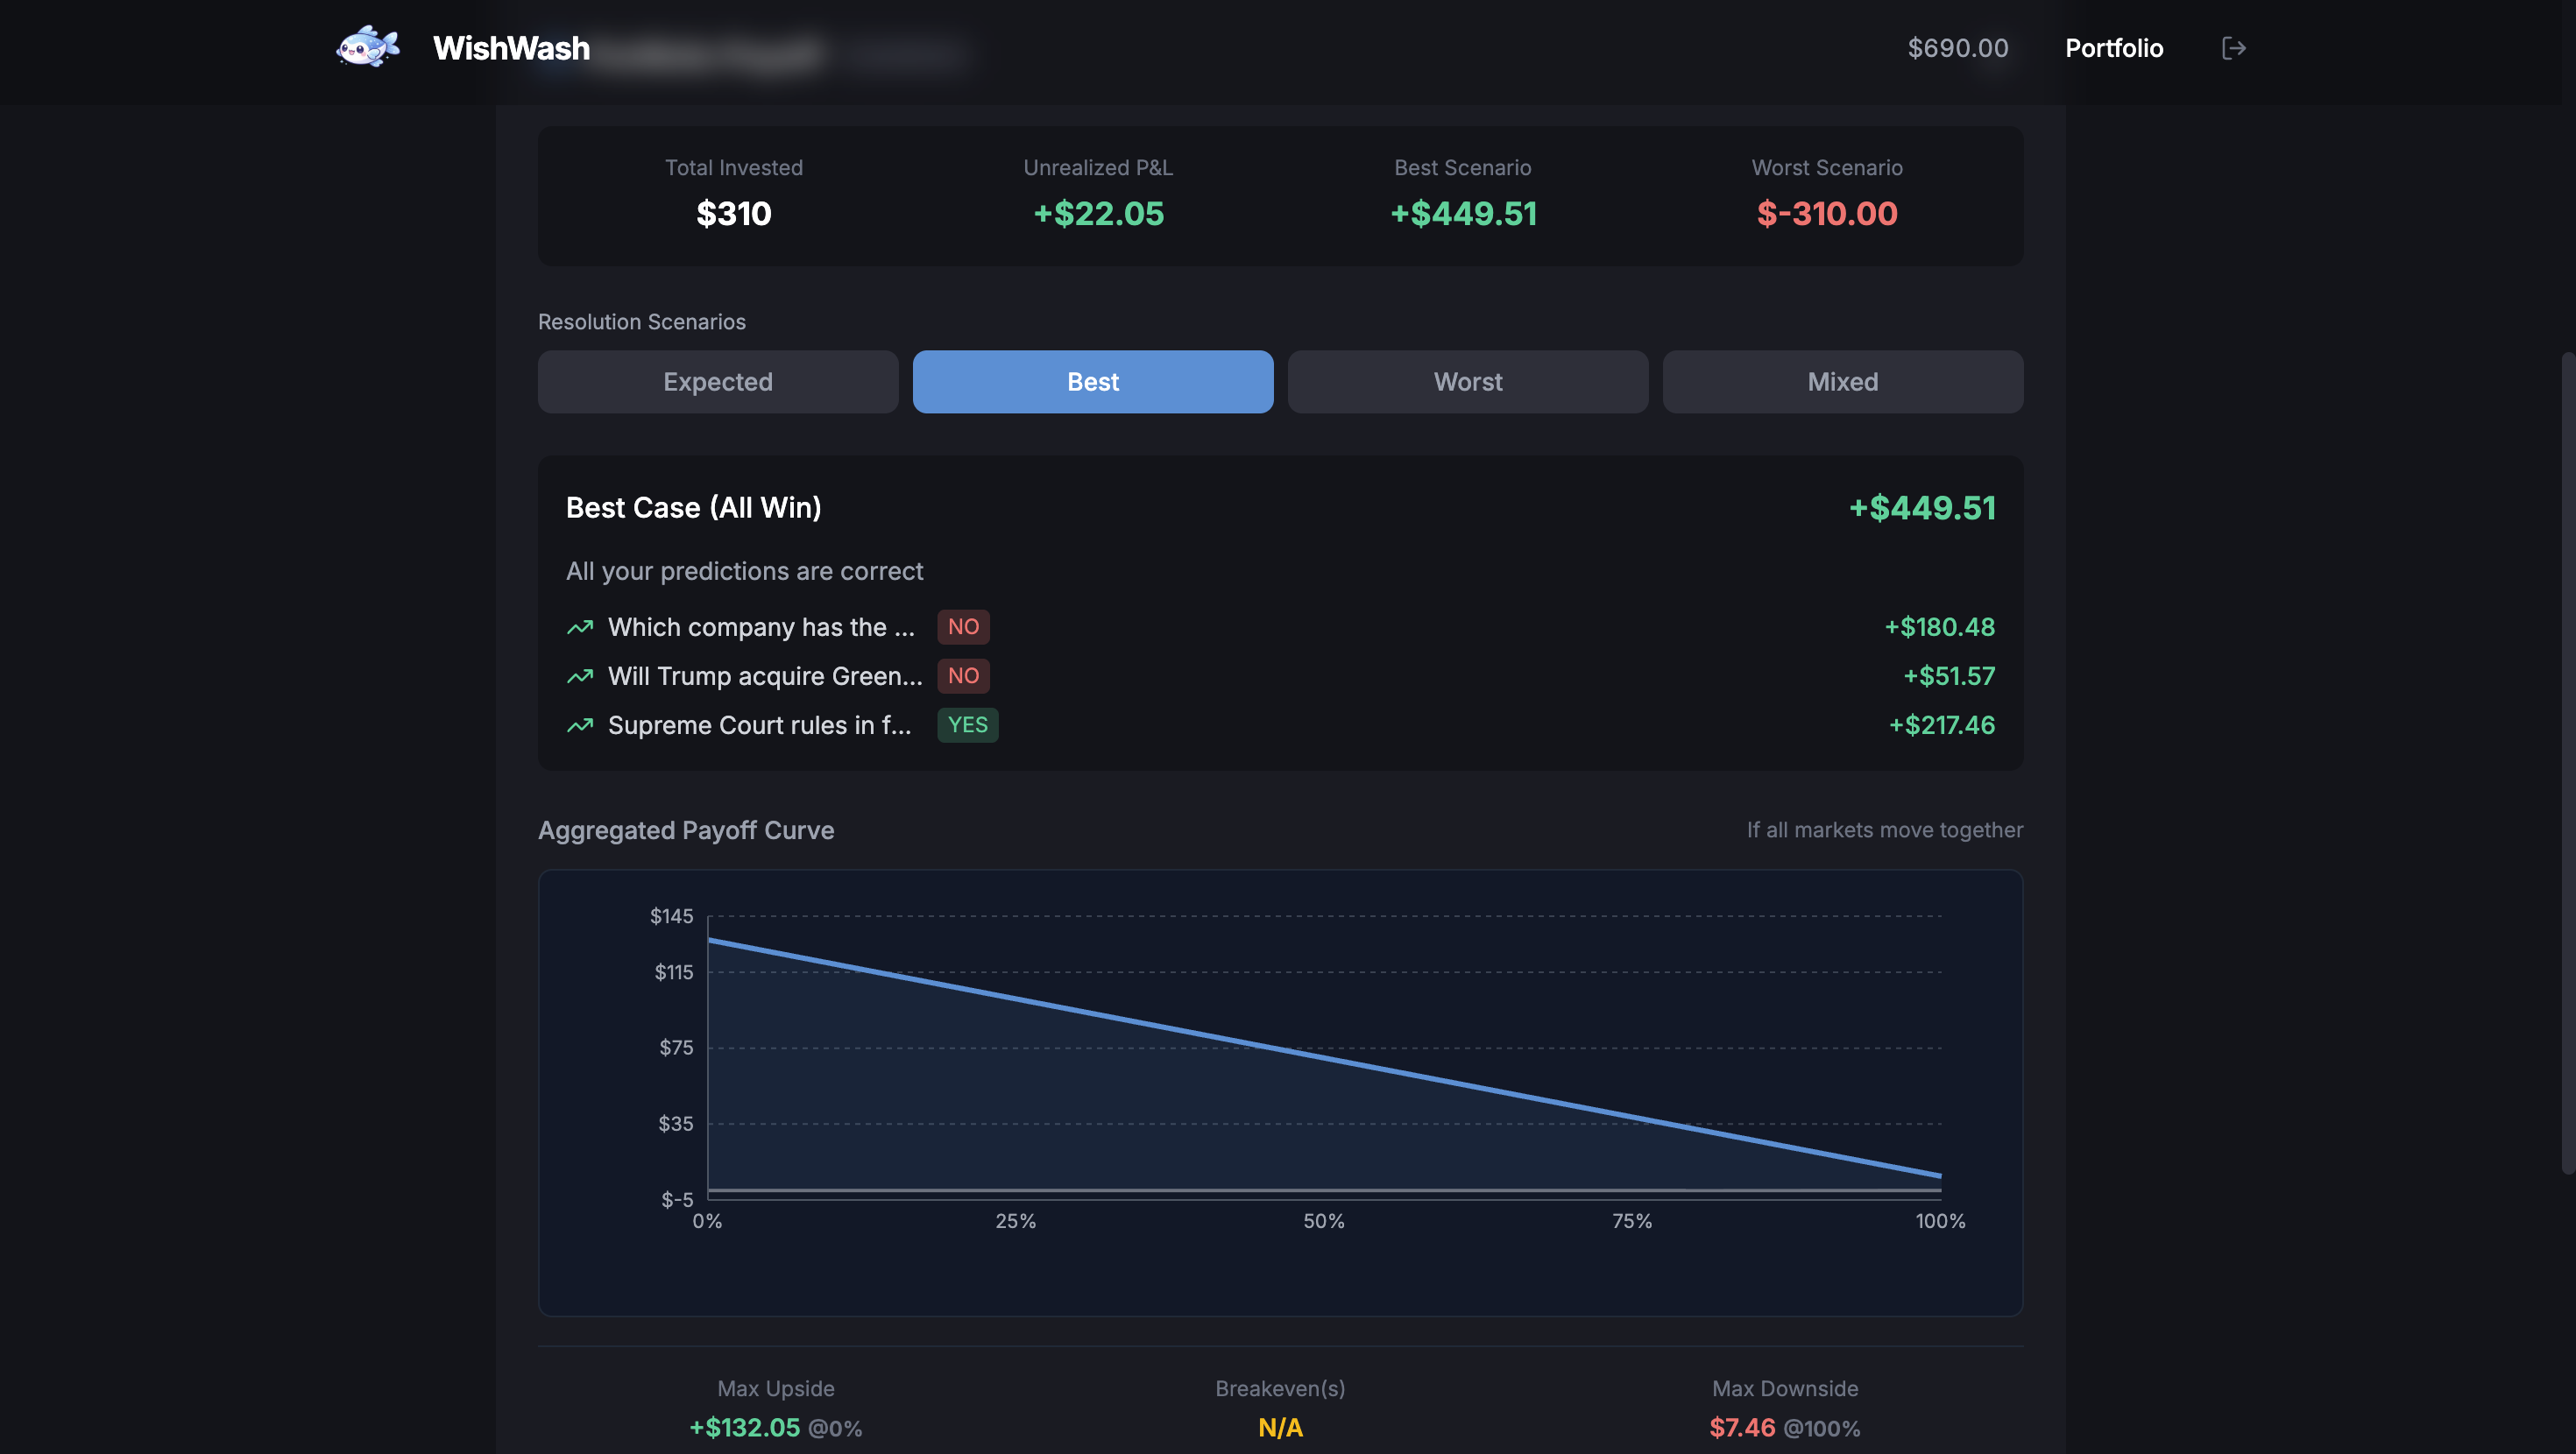Switch to the Expected scenario tab

718,382
